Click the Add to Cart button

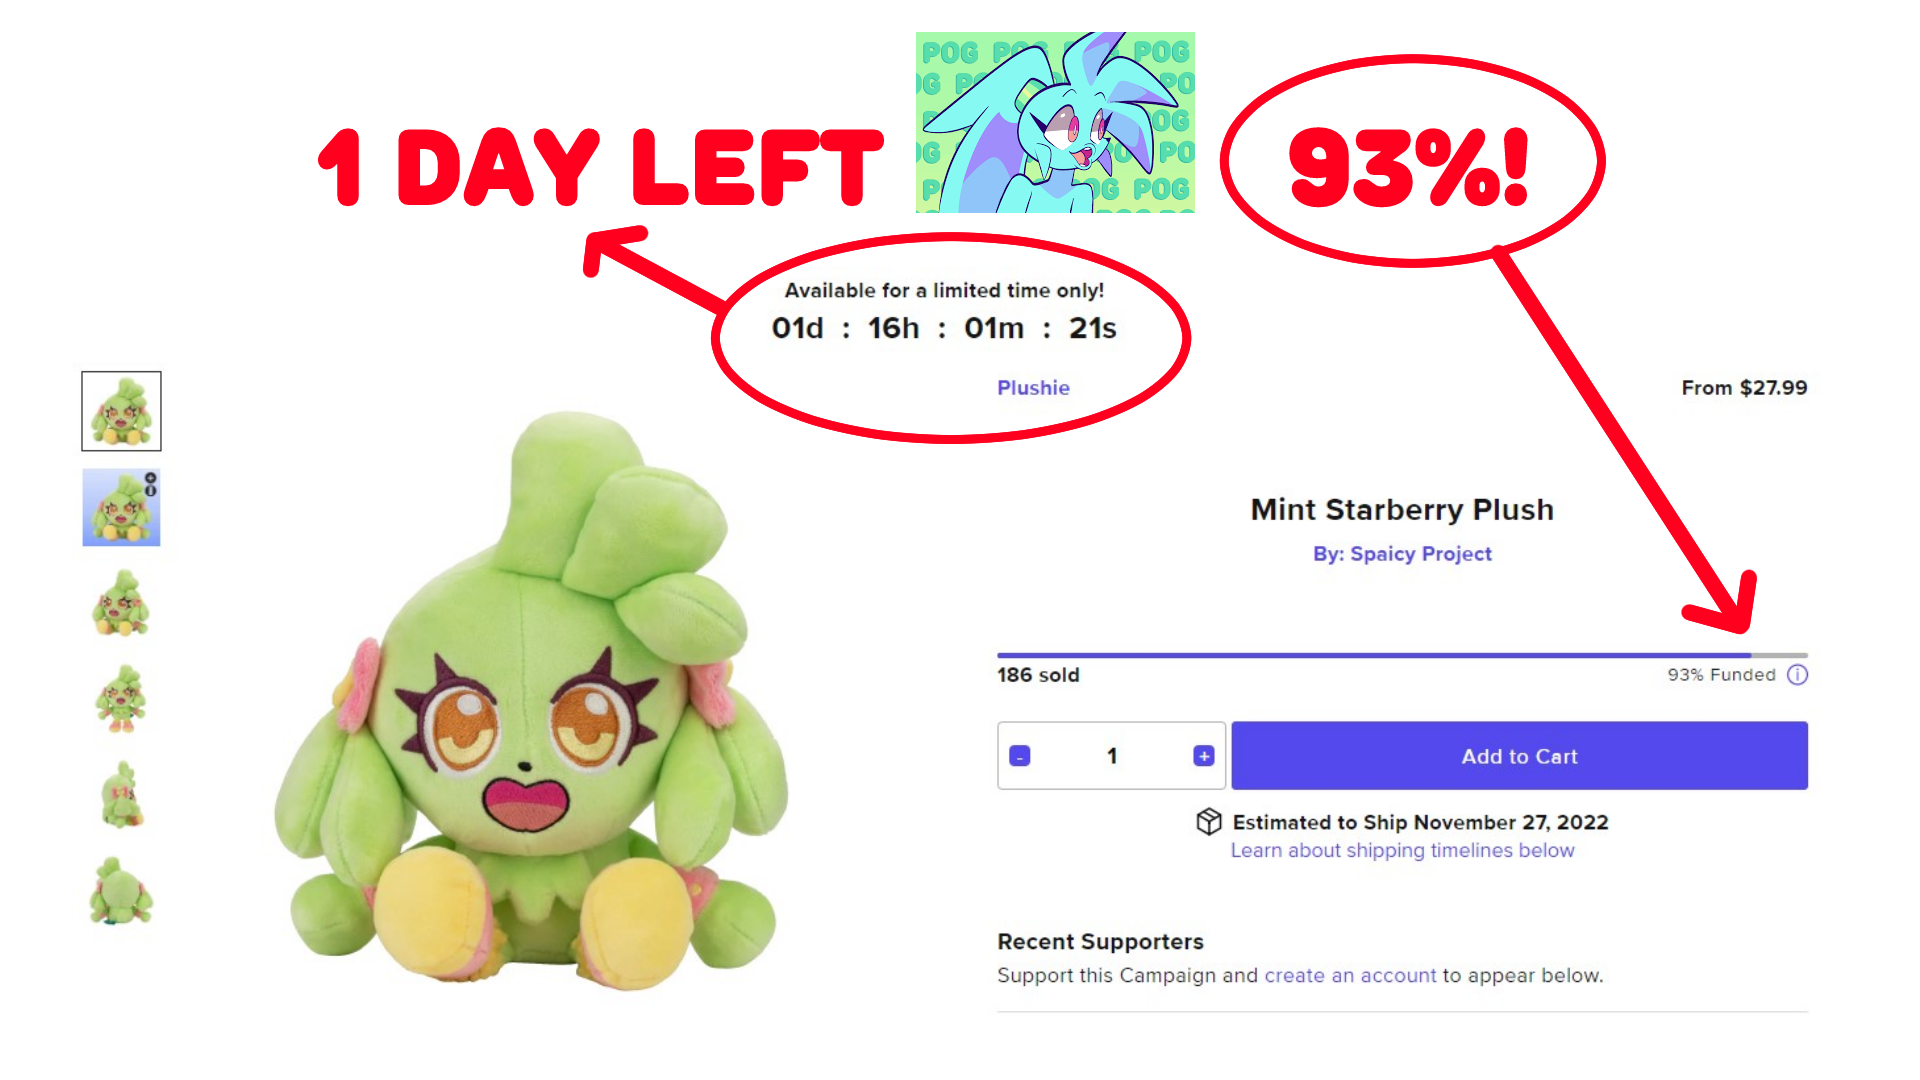click(1519, 756)
